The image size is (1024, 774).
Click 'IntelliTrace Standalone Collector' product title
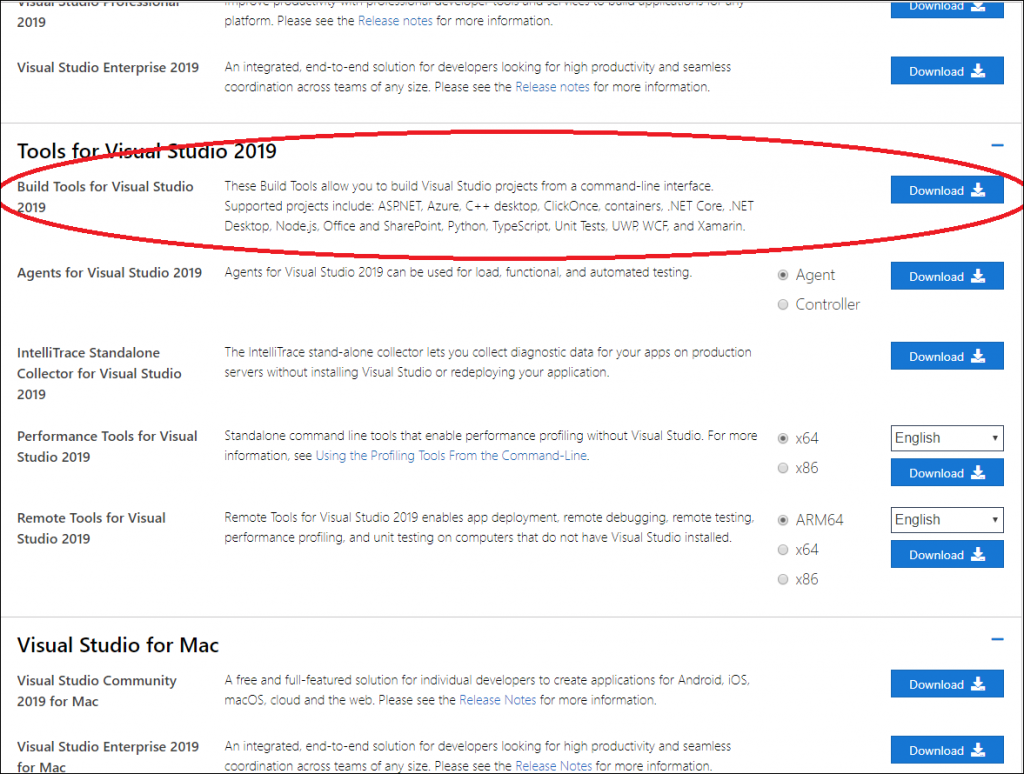tap(99, 373)
